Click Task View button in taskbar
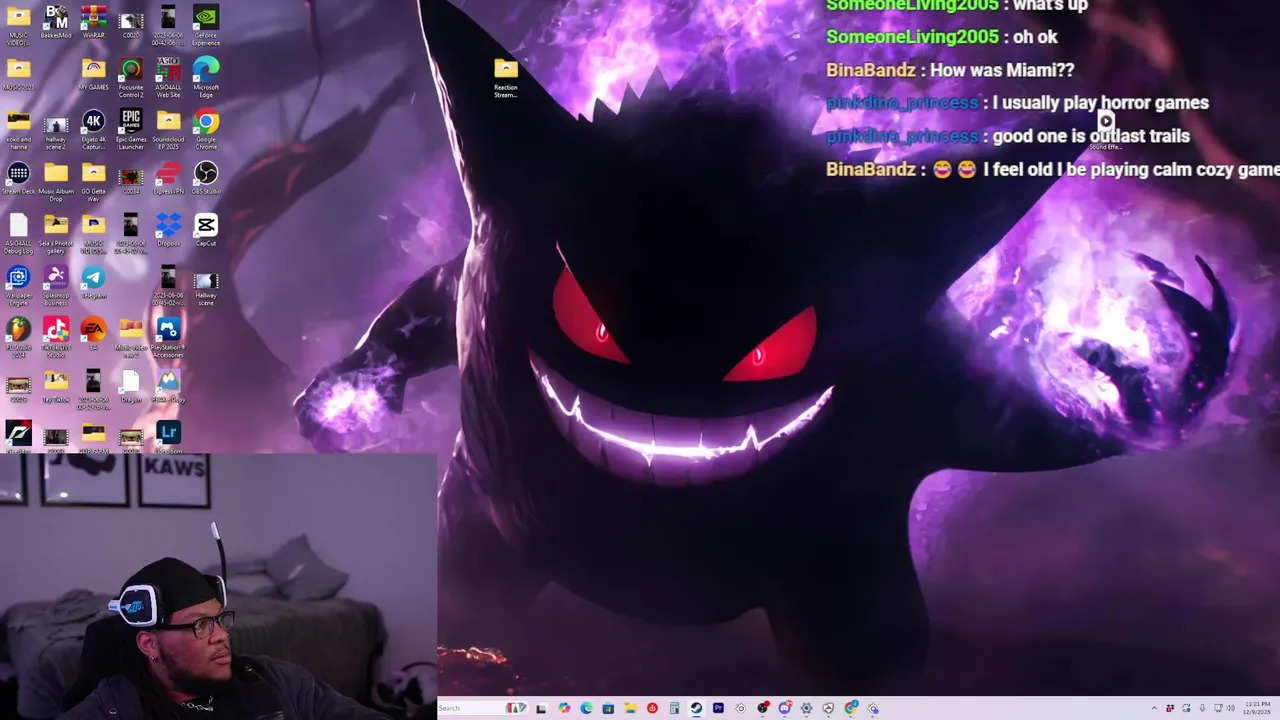Viewport: 1280px width, 720px height. pyautogui.click(x=541, y=709)
